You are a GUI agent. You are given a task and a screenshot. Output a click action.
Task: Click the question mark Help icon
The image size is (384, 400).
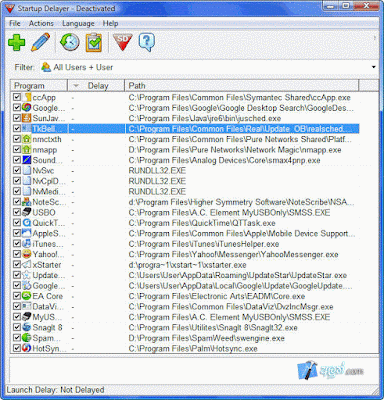[147, 42]
